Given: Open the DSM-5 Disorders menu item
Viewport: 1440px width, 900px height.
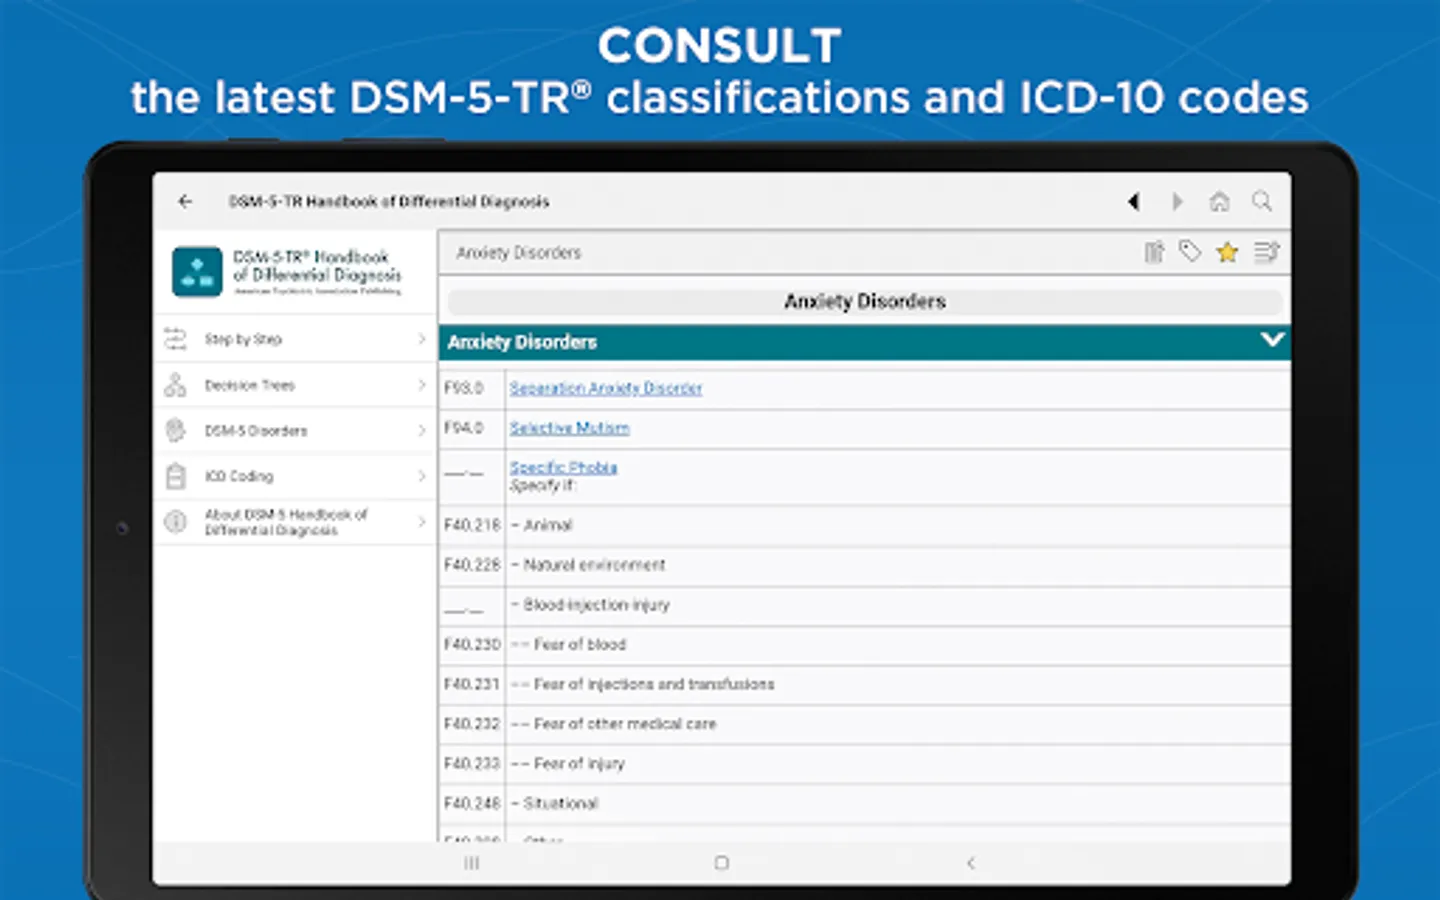Looking at the screenshot, I should pyautogui.click(x=295, y=431).
